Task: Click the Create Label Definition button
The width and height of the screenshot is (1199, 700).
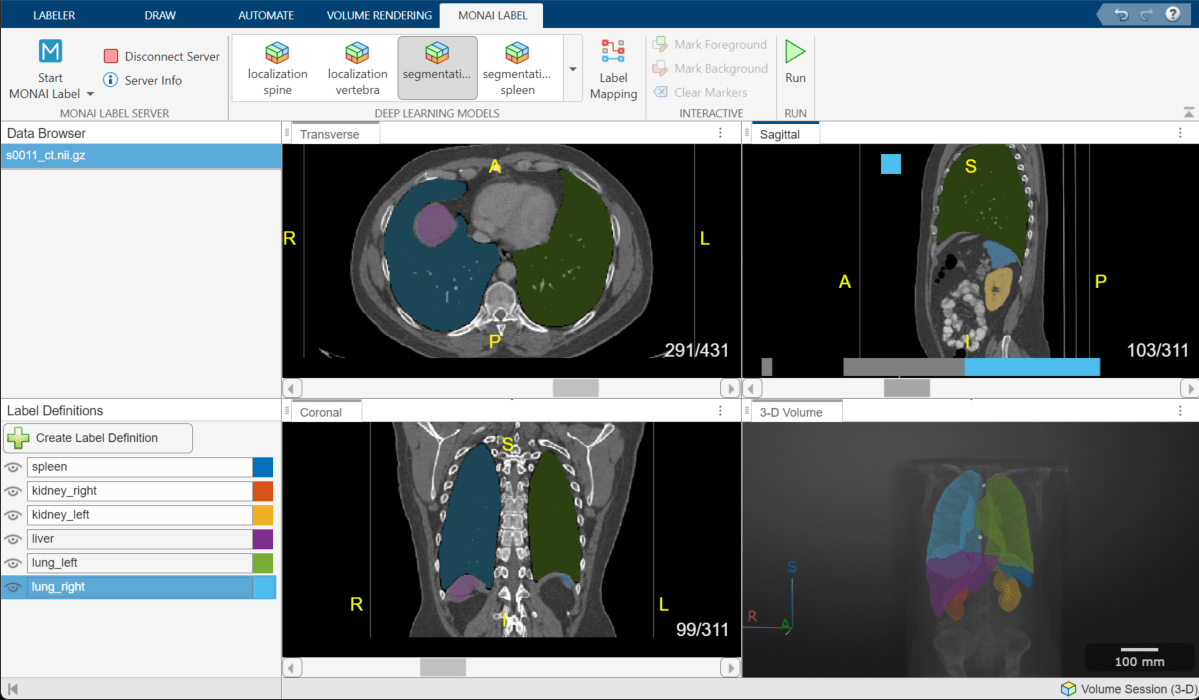Action: pos(97,437)
